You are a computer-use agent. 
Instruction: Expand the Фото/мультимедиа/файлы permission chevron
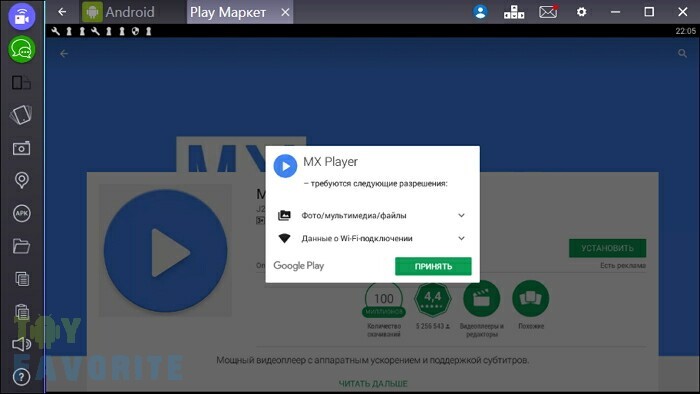click(x=462, y=216)
